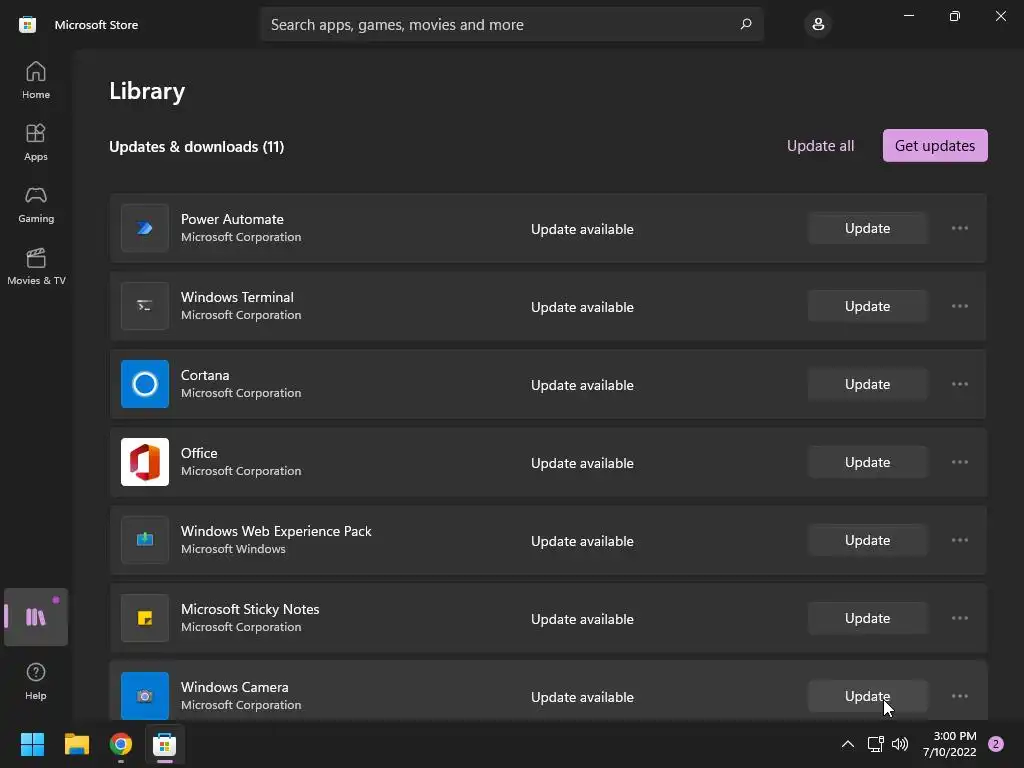
Task: Open the Movies & TV section
Action: click(x=36, y=266)
